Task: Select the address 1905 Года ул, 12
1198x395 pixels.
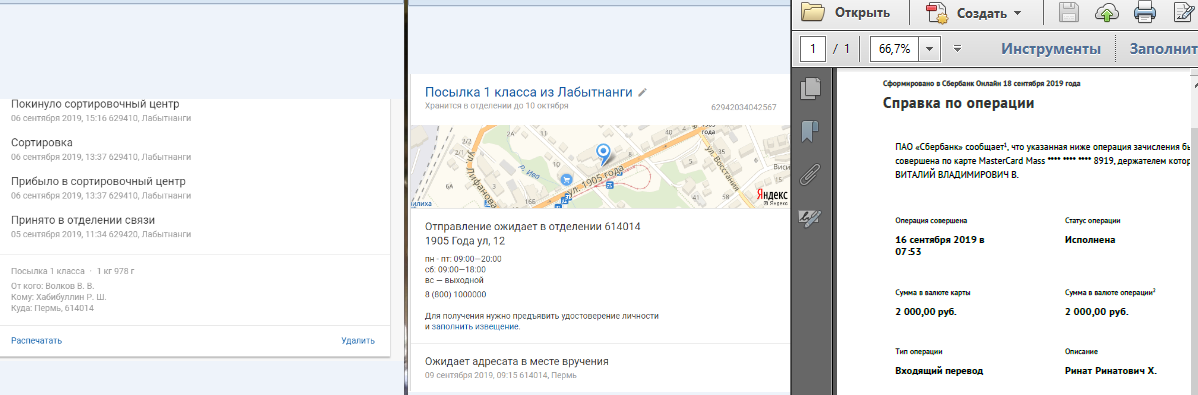Action: click(x=465, y=241)
